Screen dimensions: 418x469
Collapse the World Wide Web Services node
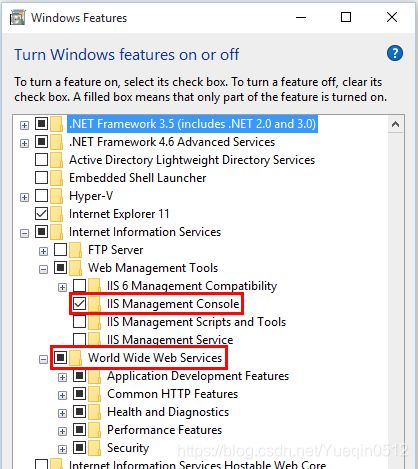coord(43,359)
